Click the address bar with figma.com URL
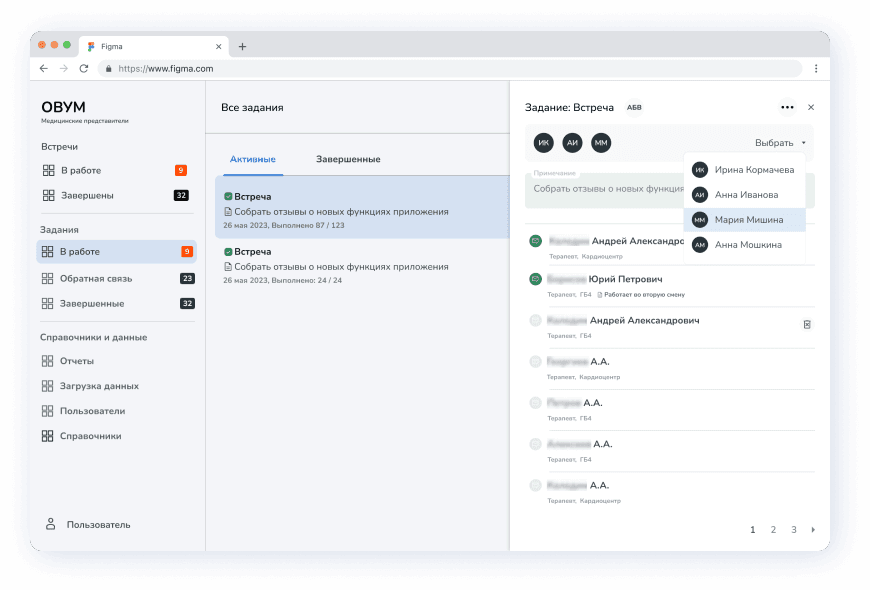The image size is (870, 590). (450, 68)
